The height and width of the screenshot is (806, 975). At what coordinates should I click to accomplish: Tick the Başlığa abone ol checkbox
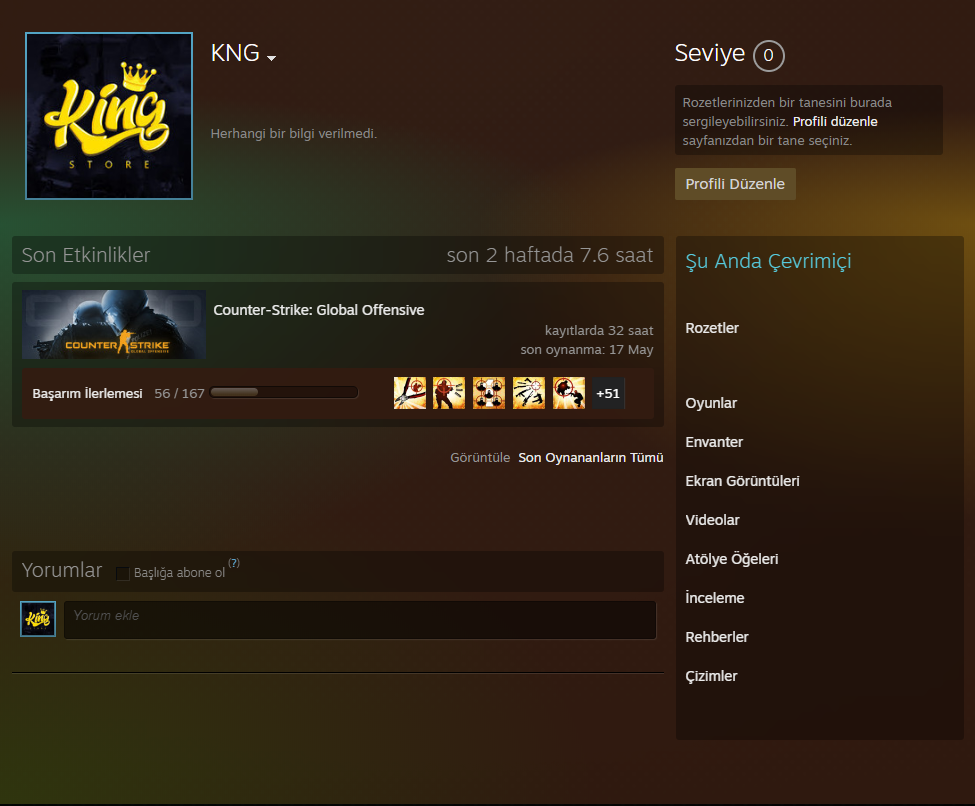122,573
